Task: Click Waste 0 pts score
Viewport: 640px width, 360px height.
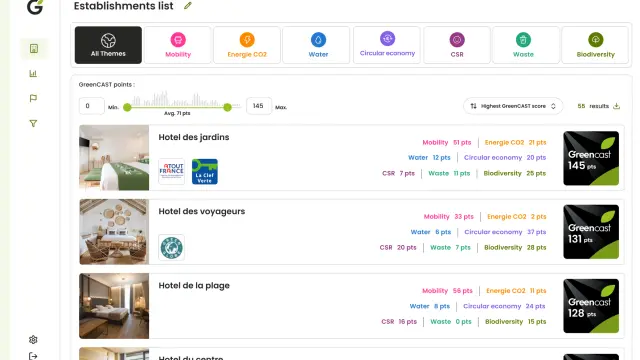Action: click(x=451, y=322)
